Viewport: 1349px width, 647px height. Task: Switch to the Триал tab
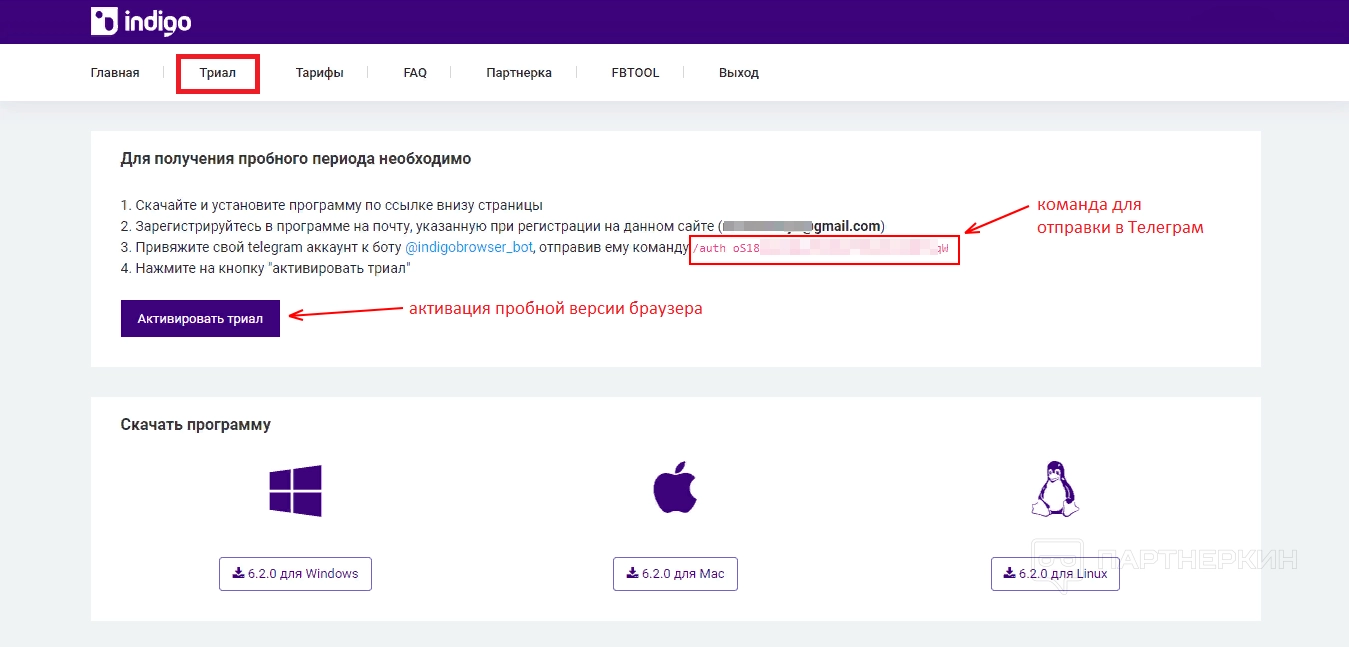[218, 73]
